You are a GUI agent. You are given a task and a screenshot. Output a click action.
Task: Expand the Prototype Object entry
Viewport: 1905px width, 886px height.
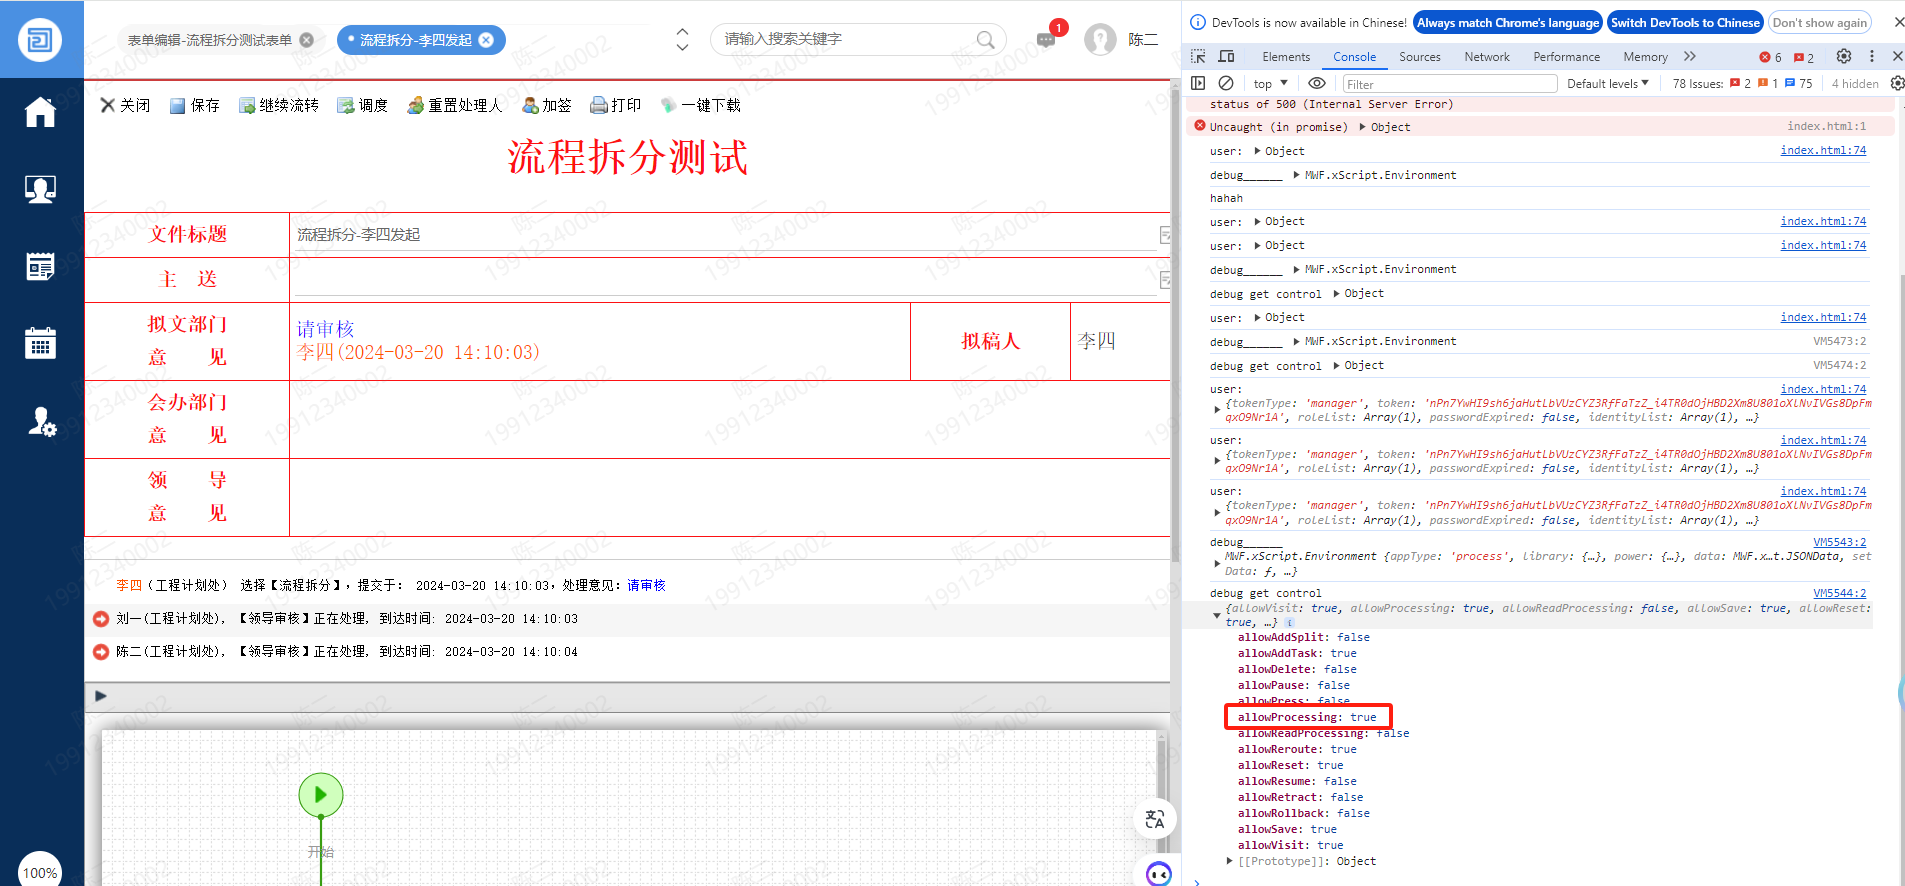[x=1229, y=861]
